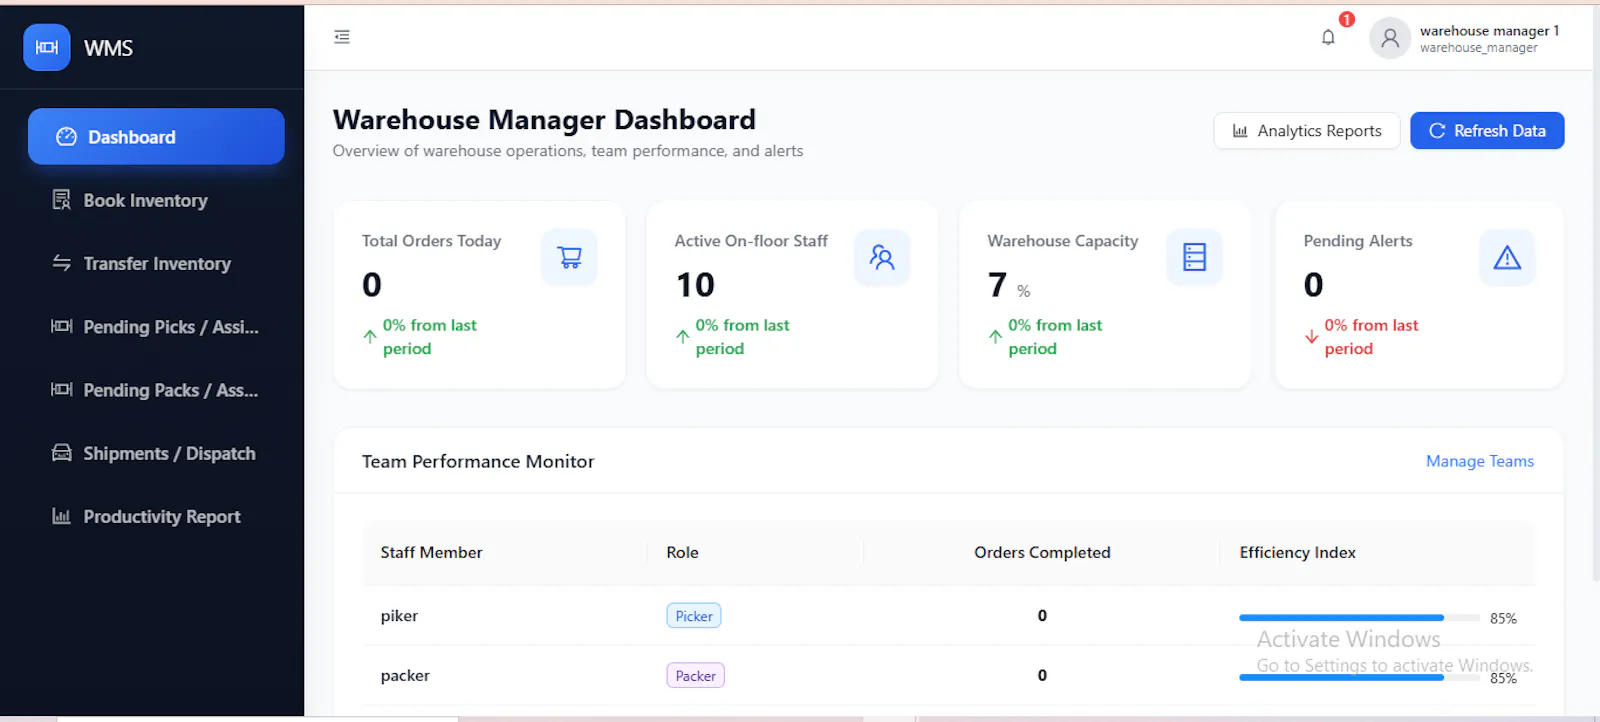Screen dimensions: 1600x722
Task: Open Pending Picks / Assi... menu item
Action: pyautogui.click(x=156, y=326)
